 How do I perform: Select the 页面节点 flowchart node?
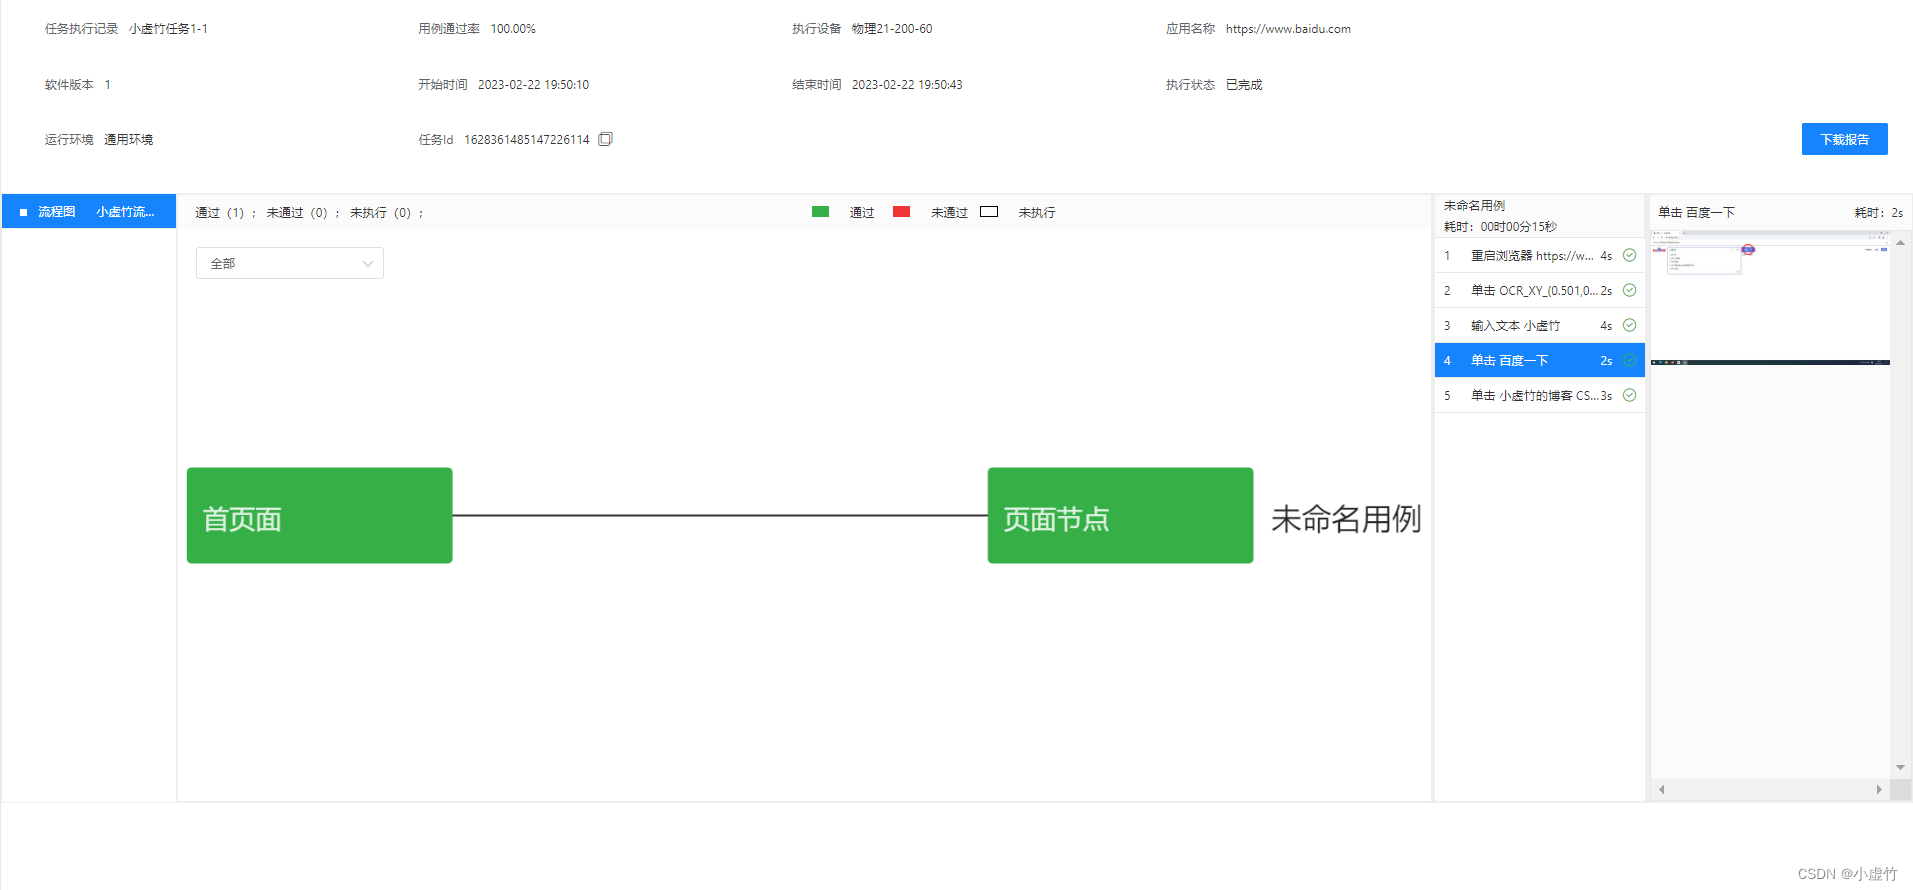[1120, 515]
